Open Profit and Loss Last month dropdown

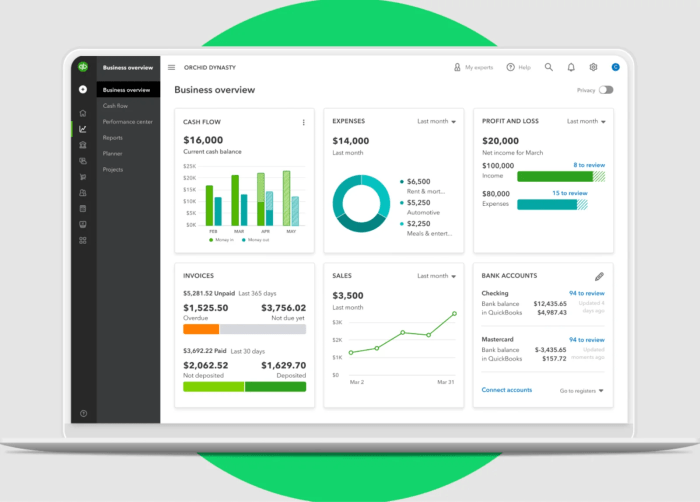586,121
